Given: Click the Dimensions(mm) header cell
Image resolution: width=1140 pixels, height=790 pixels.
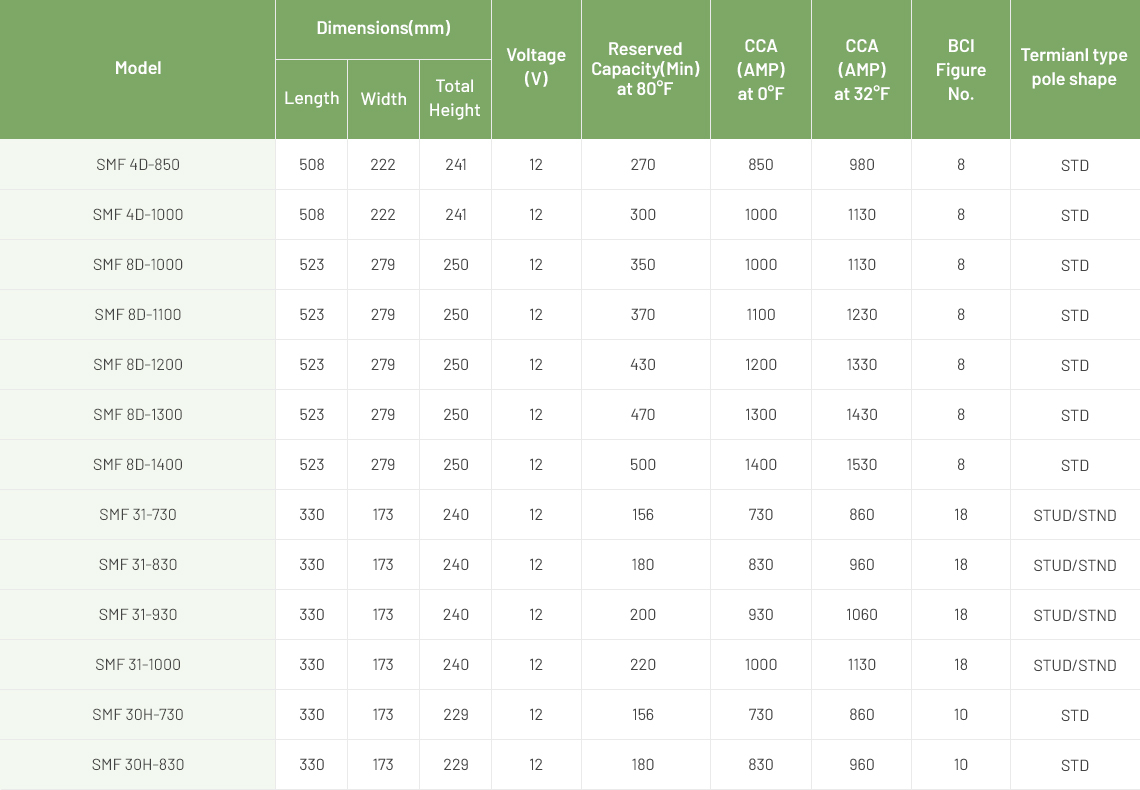Looking at the screenshot, I should point(383,29).
